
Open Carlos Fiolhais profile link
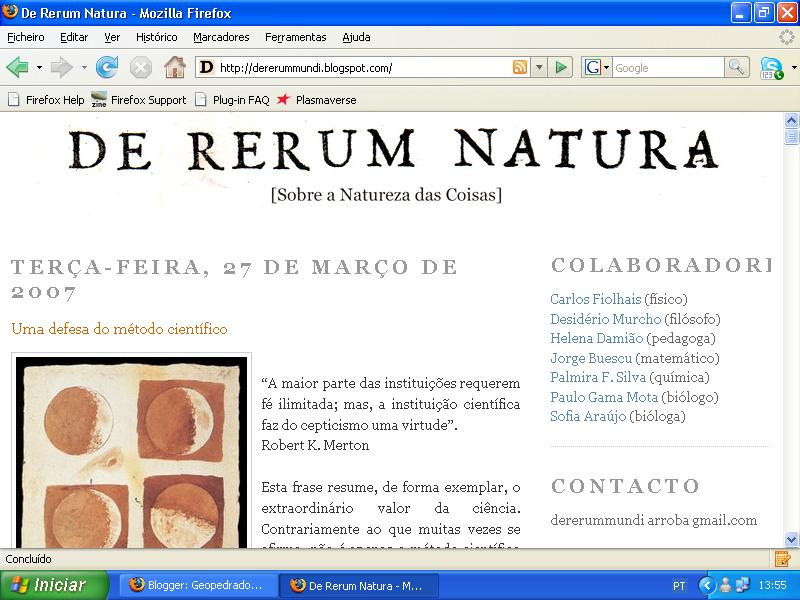[x=595, y=299]
